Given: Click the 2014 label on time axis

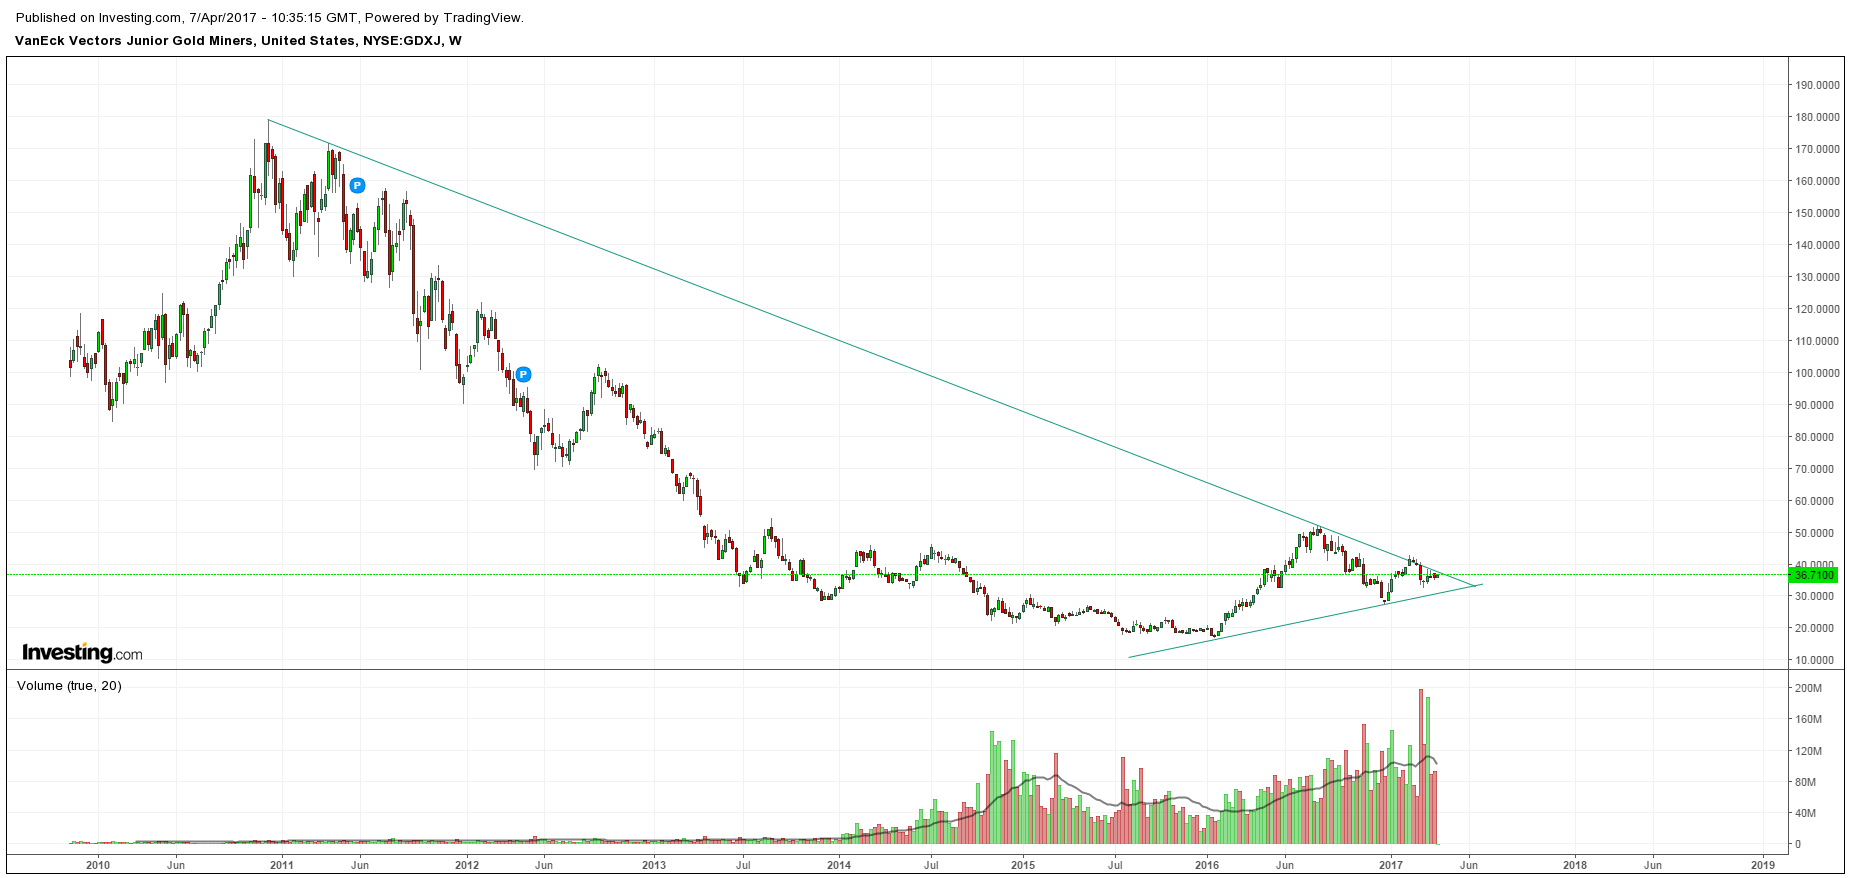Looking at the screenshot, I should (839, 865).
